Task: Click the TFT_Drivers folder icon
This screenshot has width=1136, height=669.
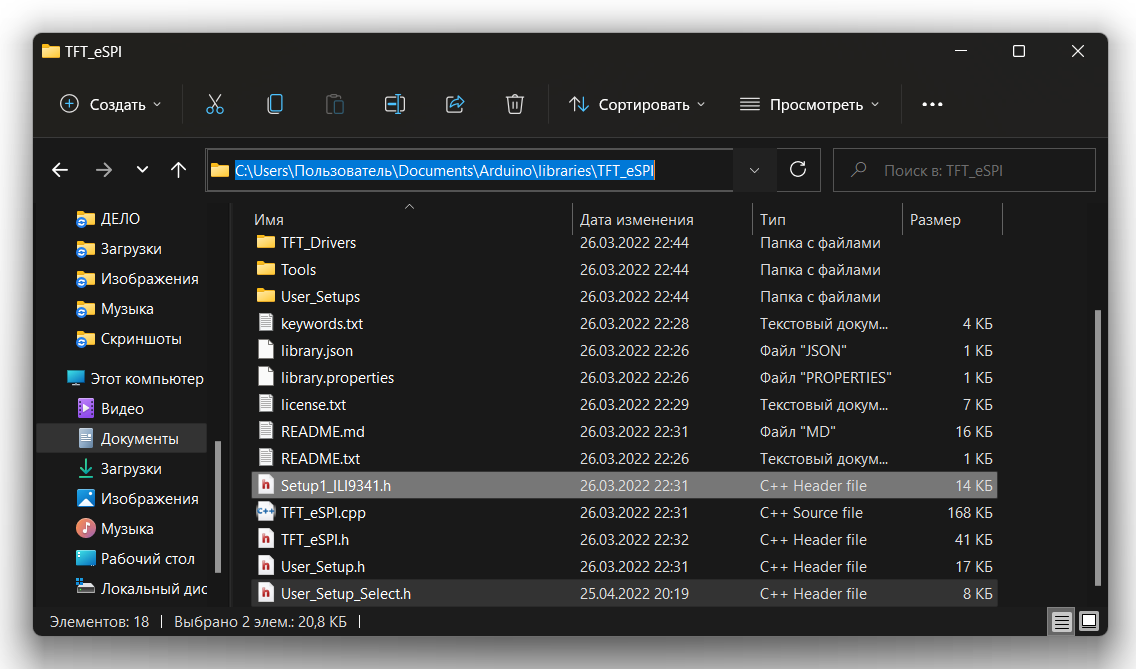Action: [266, 242]
